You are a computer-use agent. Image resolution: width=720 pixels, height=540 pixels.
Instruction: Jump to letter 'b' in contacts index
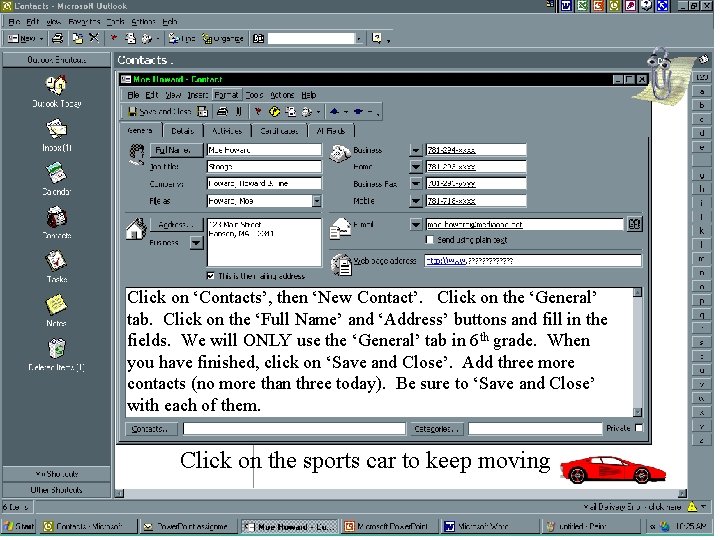[x=702, y=105]
